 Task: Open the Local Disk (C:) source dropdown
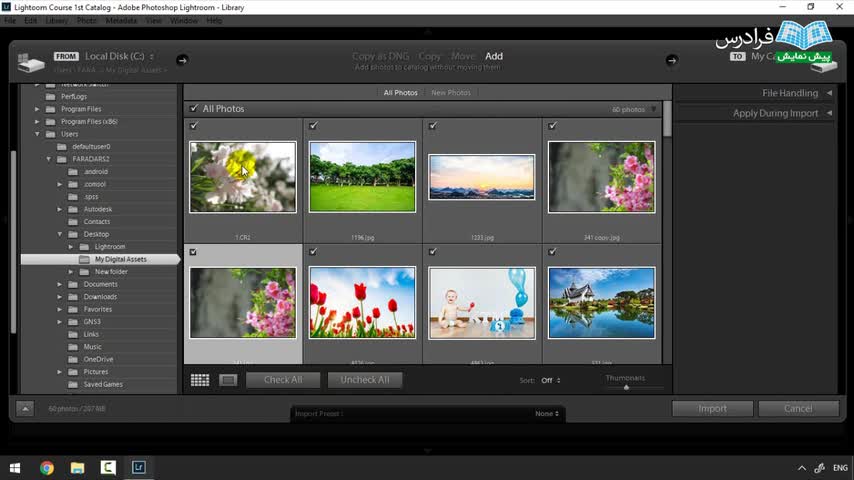[120, 56]
